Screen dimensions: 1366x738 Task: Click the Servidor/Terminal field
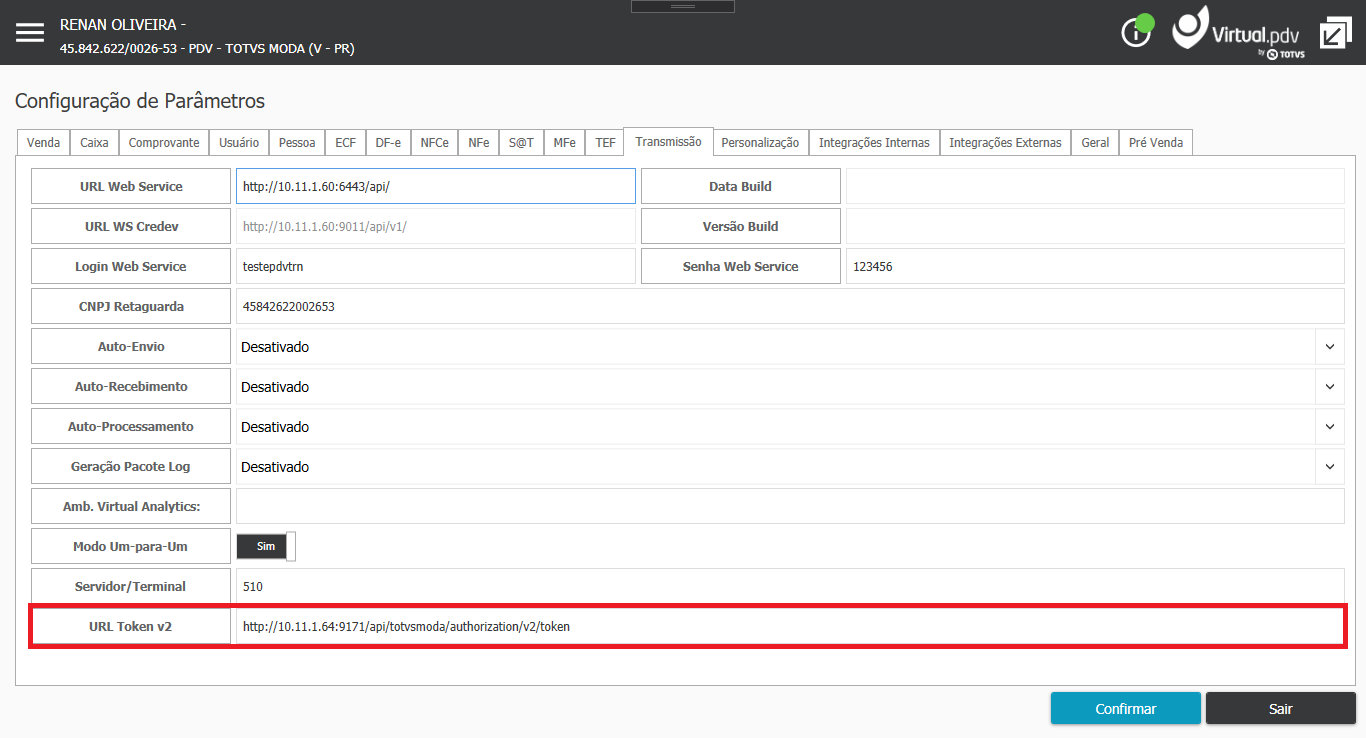click(x=790, y=586)
